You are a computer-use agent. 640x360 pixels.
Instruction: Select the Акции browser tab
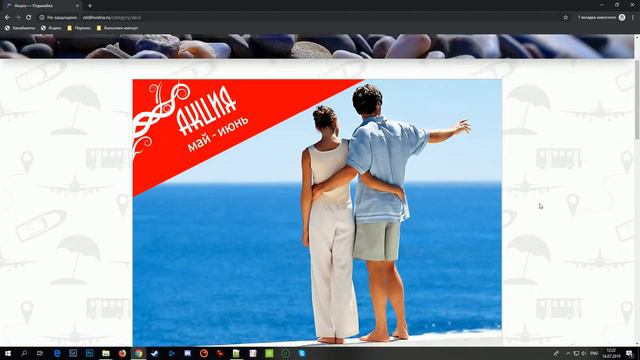pos(42,6)
